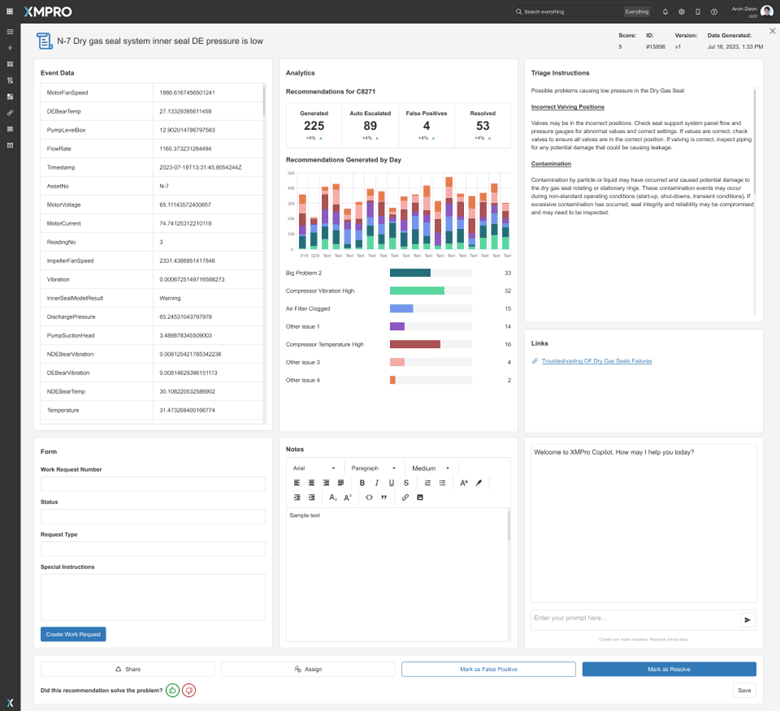Align note text left
The height and width of the screenshot is (711, 780).
(x=297, y=483)
